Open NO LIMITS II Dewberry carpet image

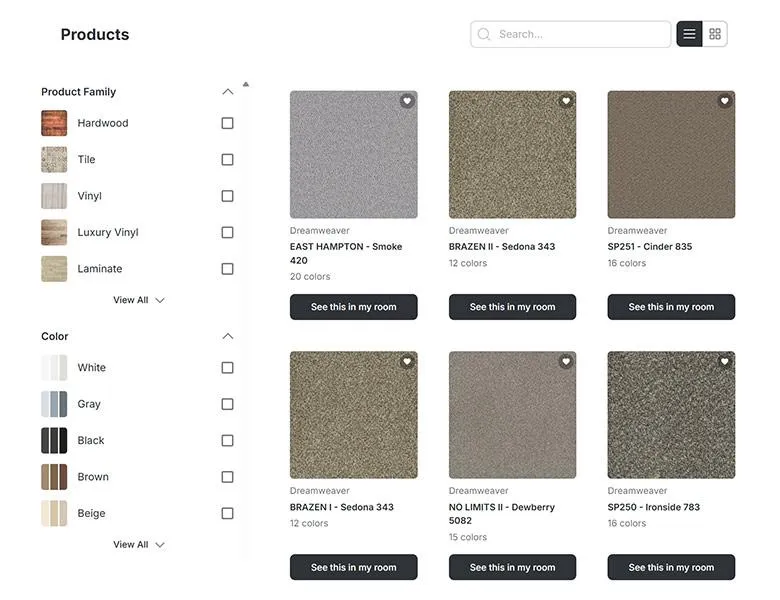(512, 415)
